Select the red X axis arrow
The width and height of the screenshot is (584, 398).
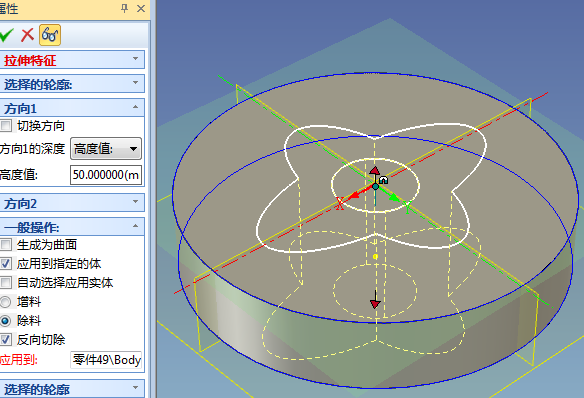(355, 195)
